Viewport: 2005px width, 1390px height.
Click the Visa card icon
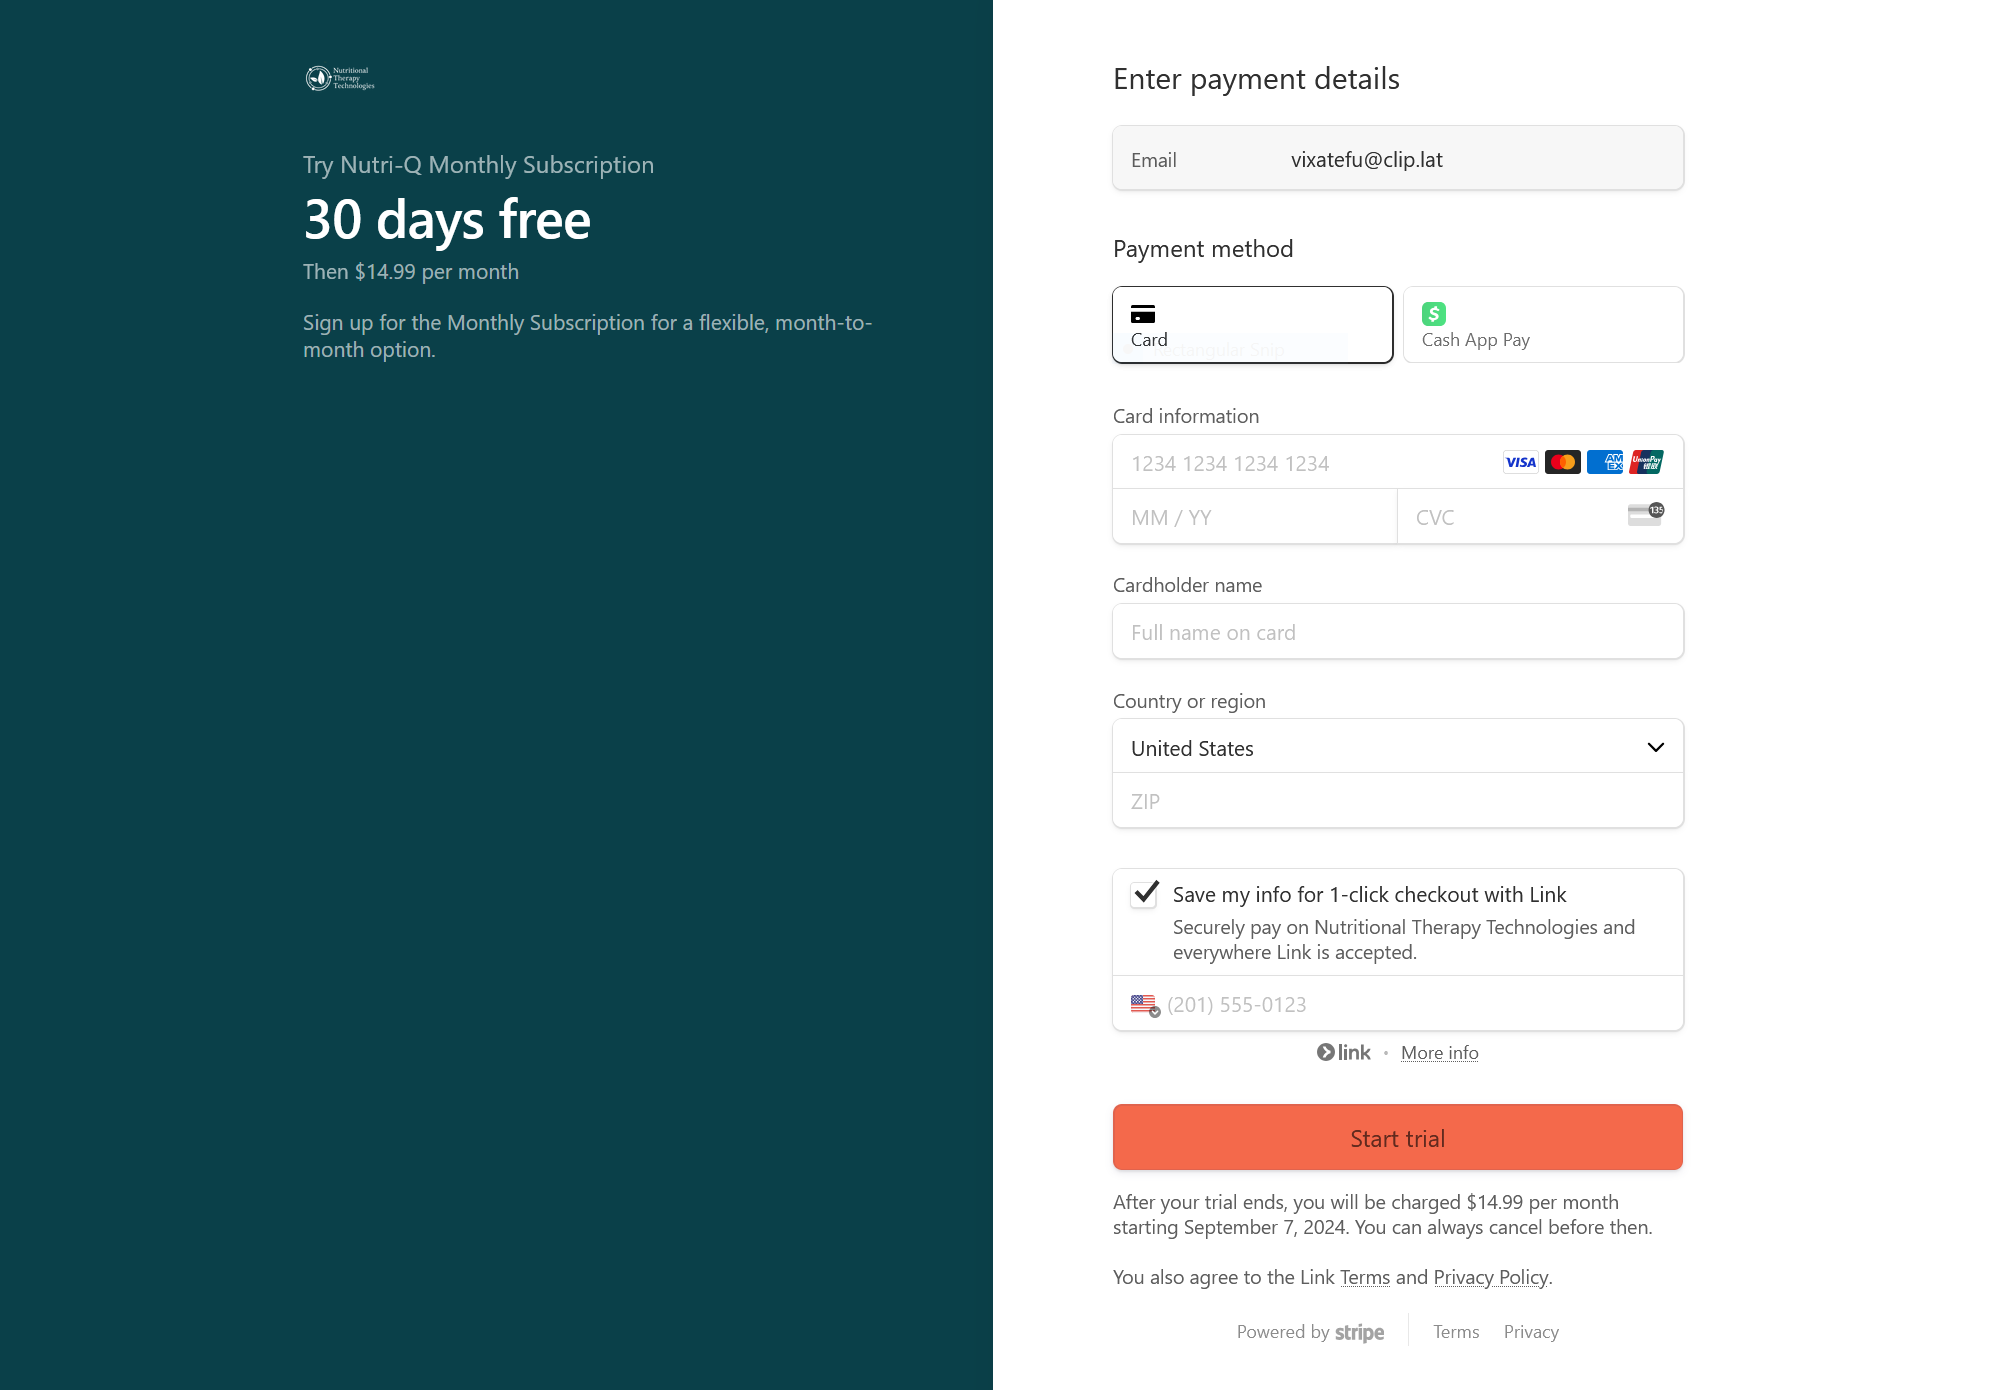click(x=1520, y=462)
